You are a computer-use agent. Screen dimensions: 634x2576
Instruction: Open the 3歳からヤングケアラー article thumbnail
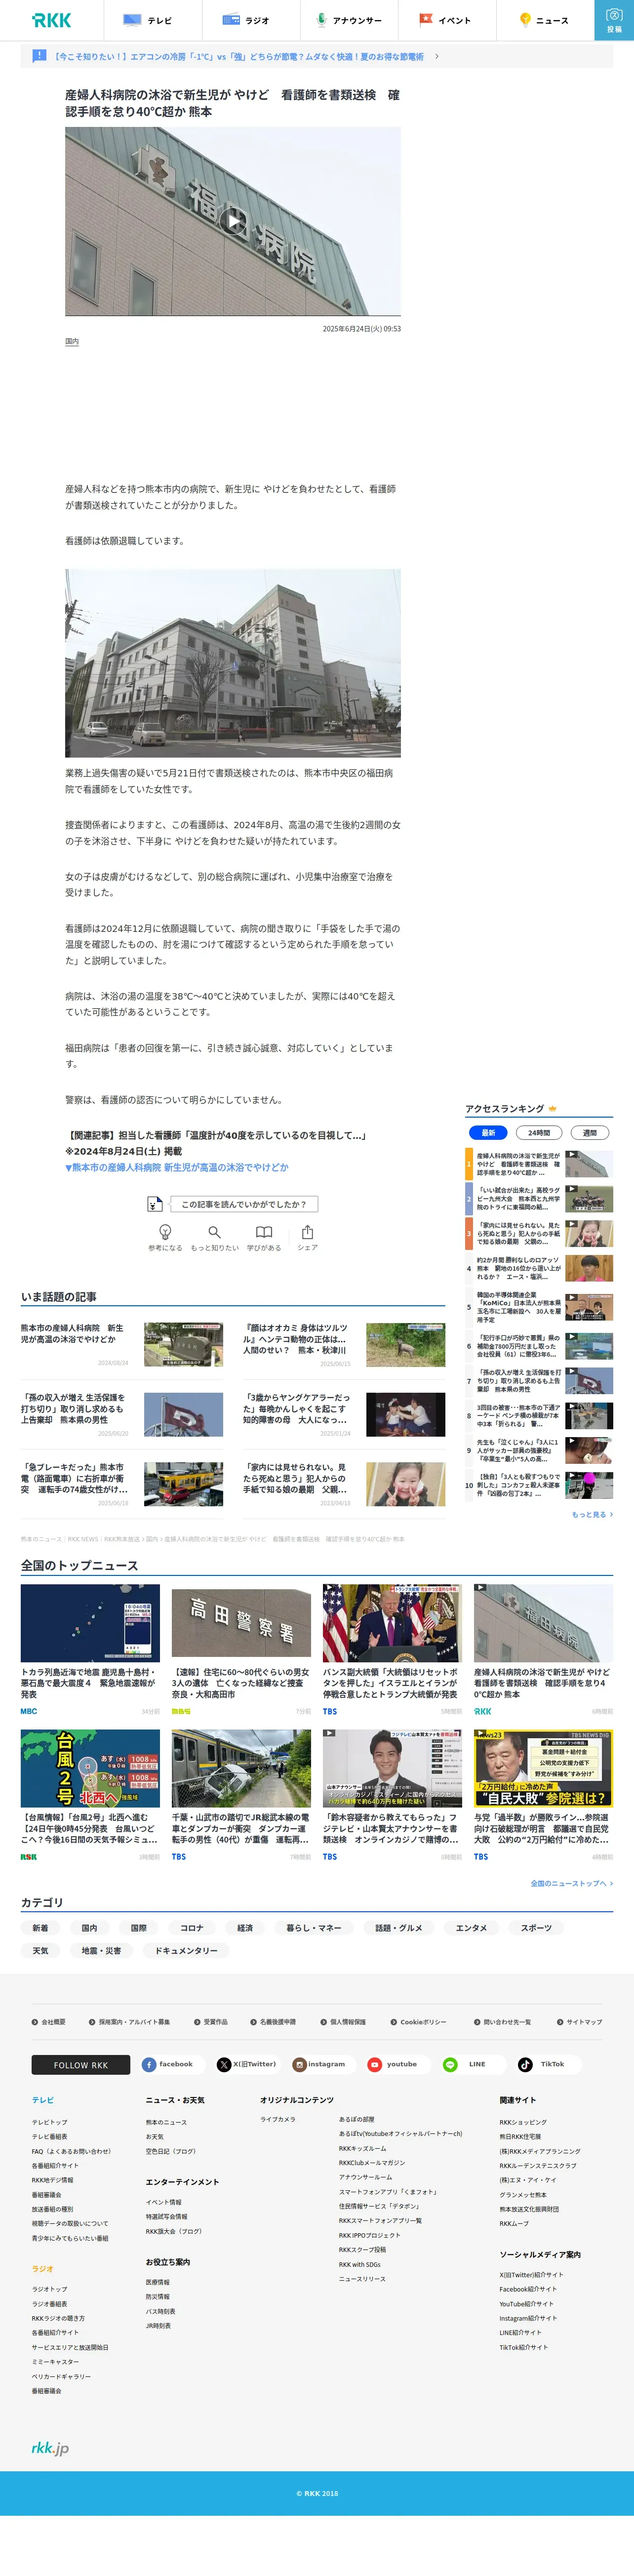click(x=405, y=1414)
